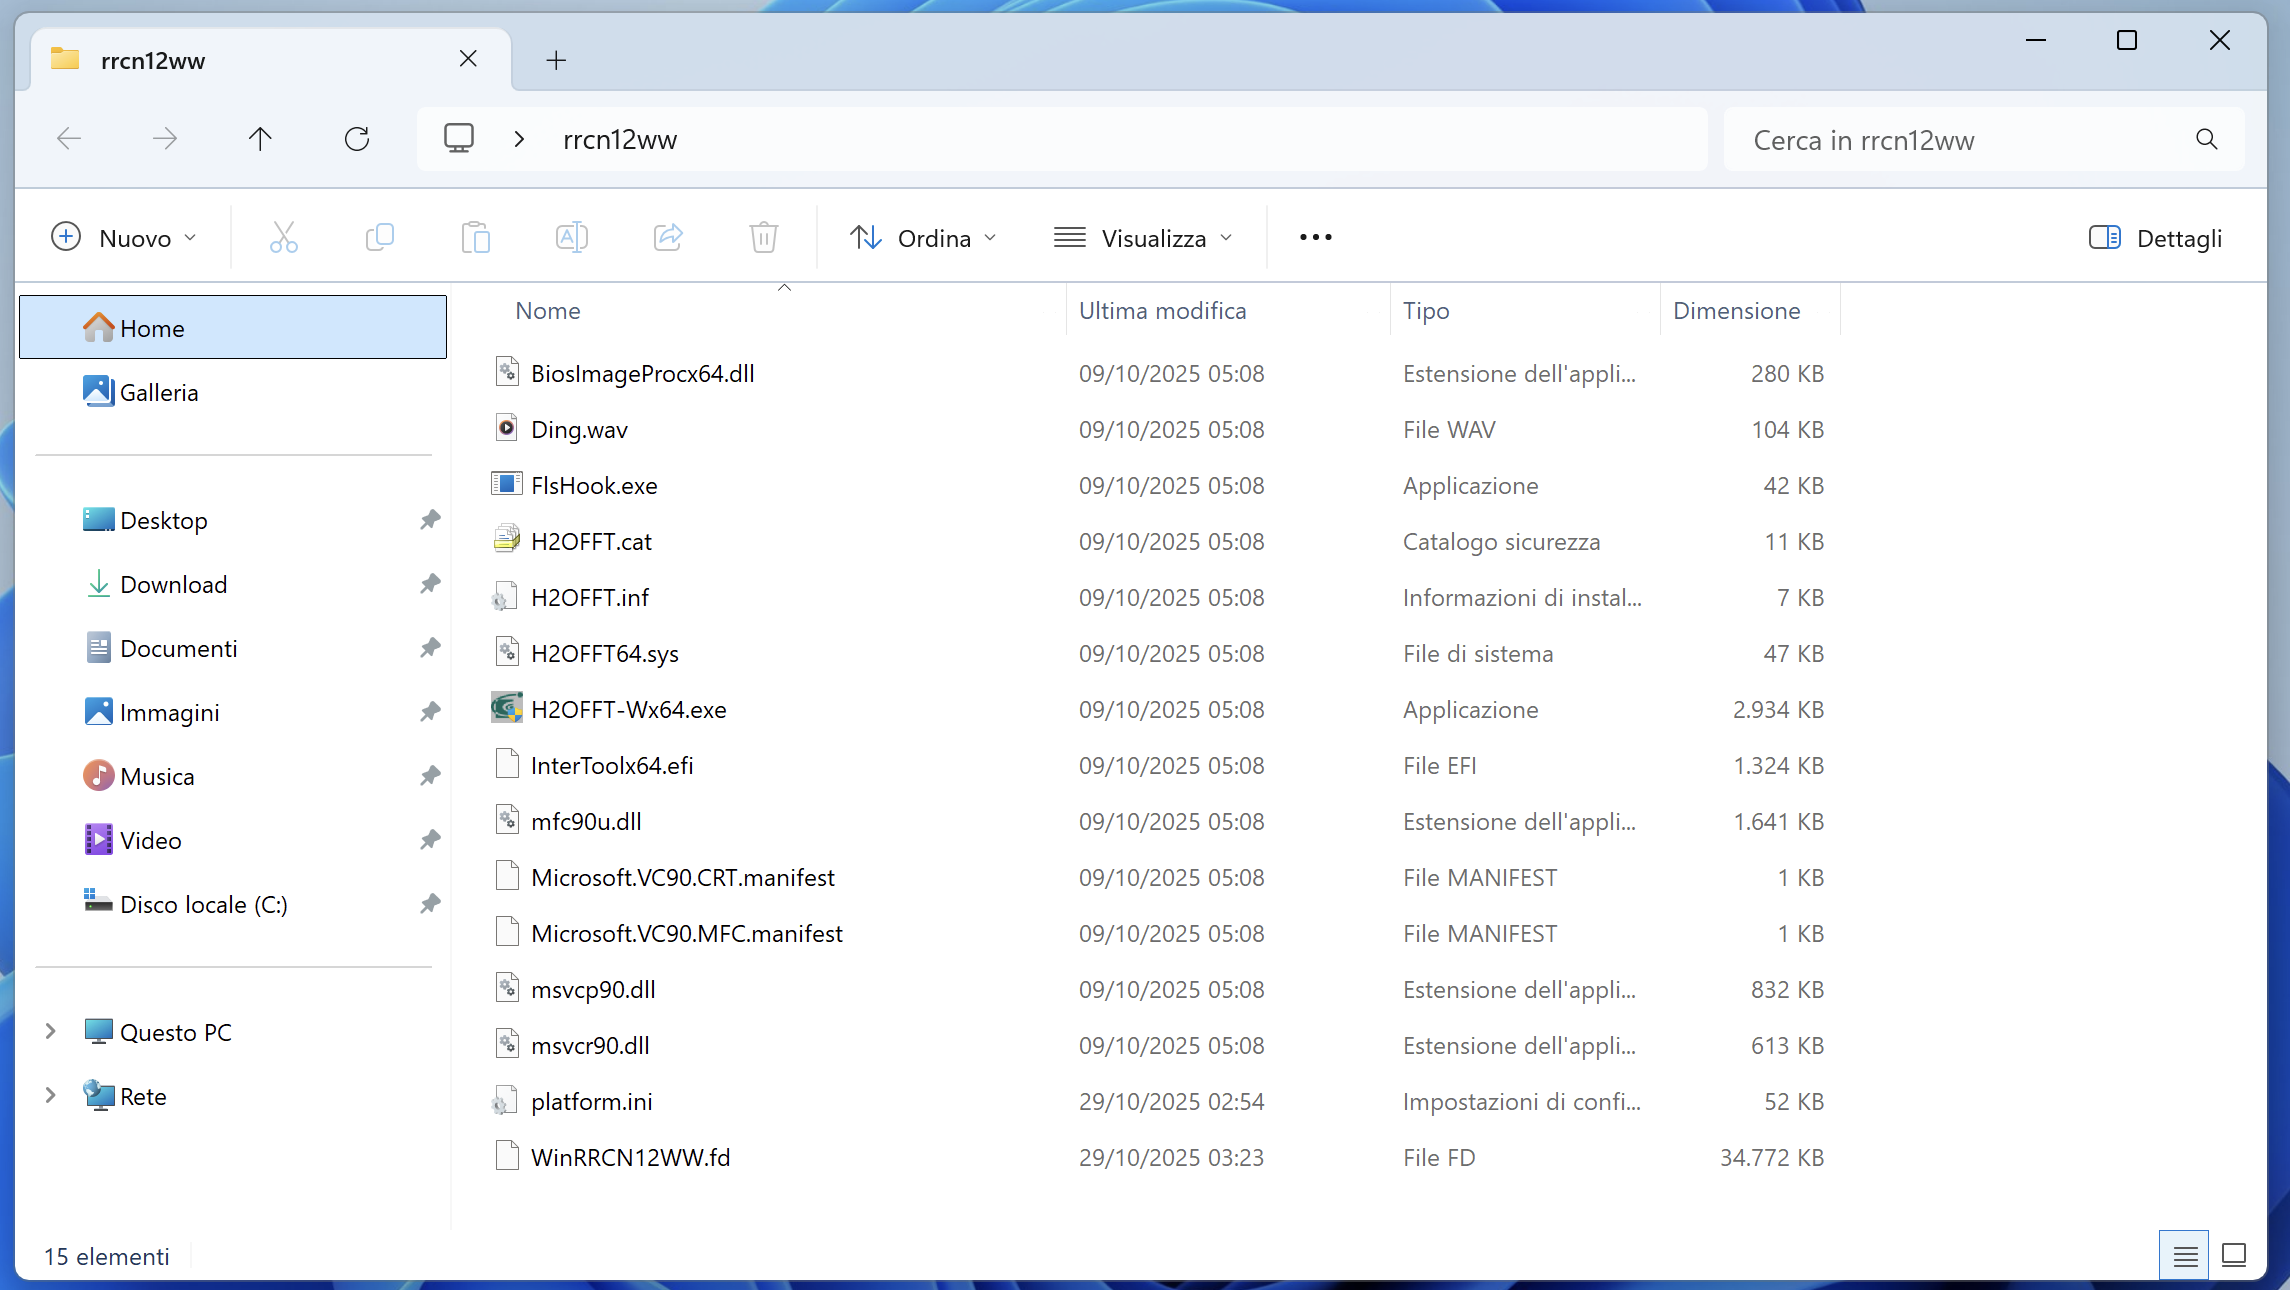Open the Nuovo new item button
The height and width of the screenshot is (1290, 2290).
[123, 238]
